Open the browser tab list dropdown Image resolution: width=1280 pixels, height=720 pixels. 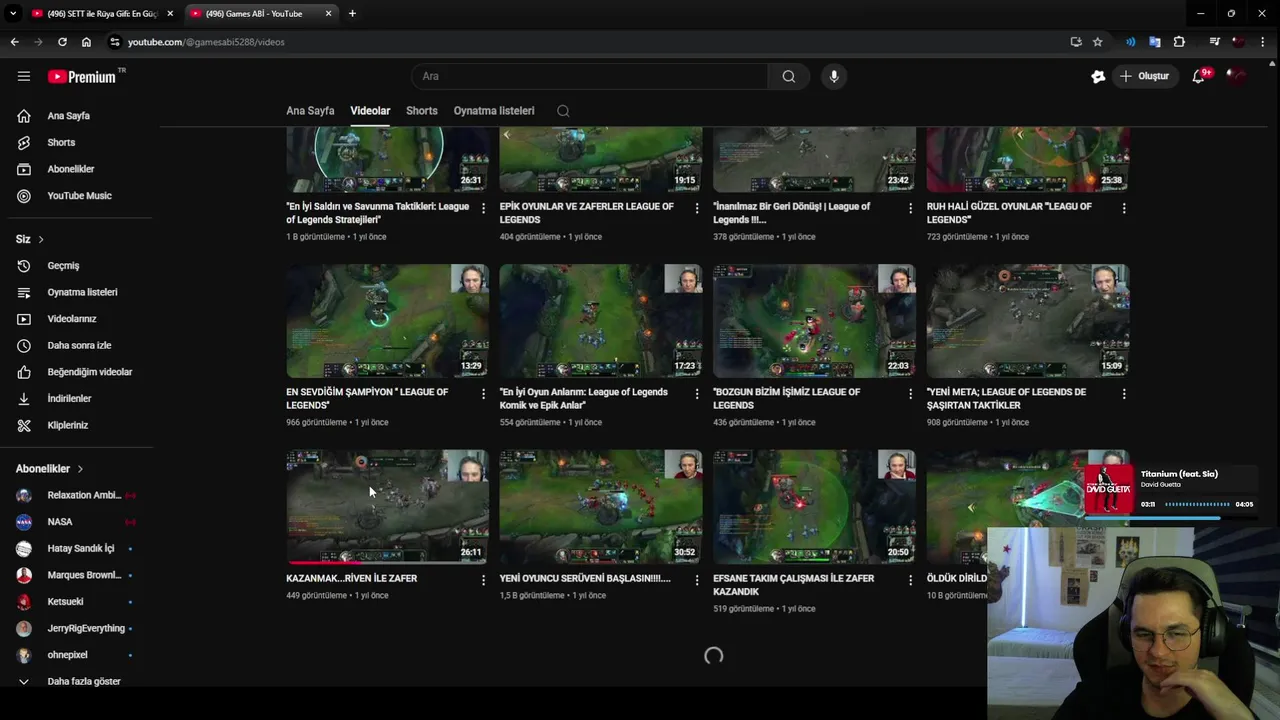click(x=13, y=13)
